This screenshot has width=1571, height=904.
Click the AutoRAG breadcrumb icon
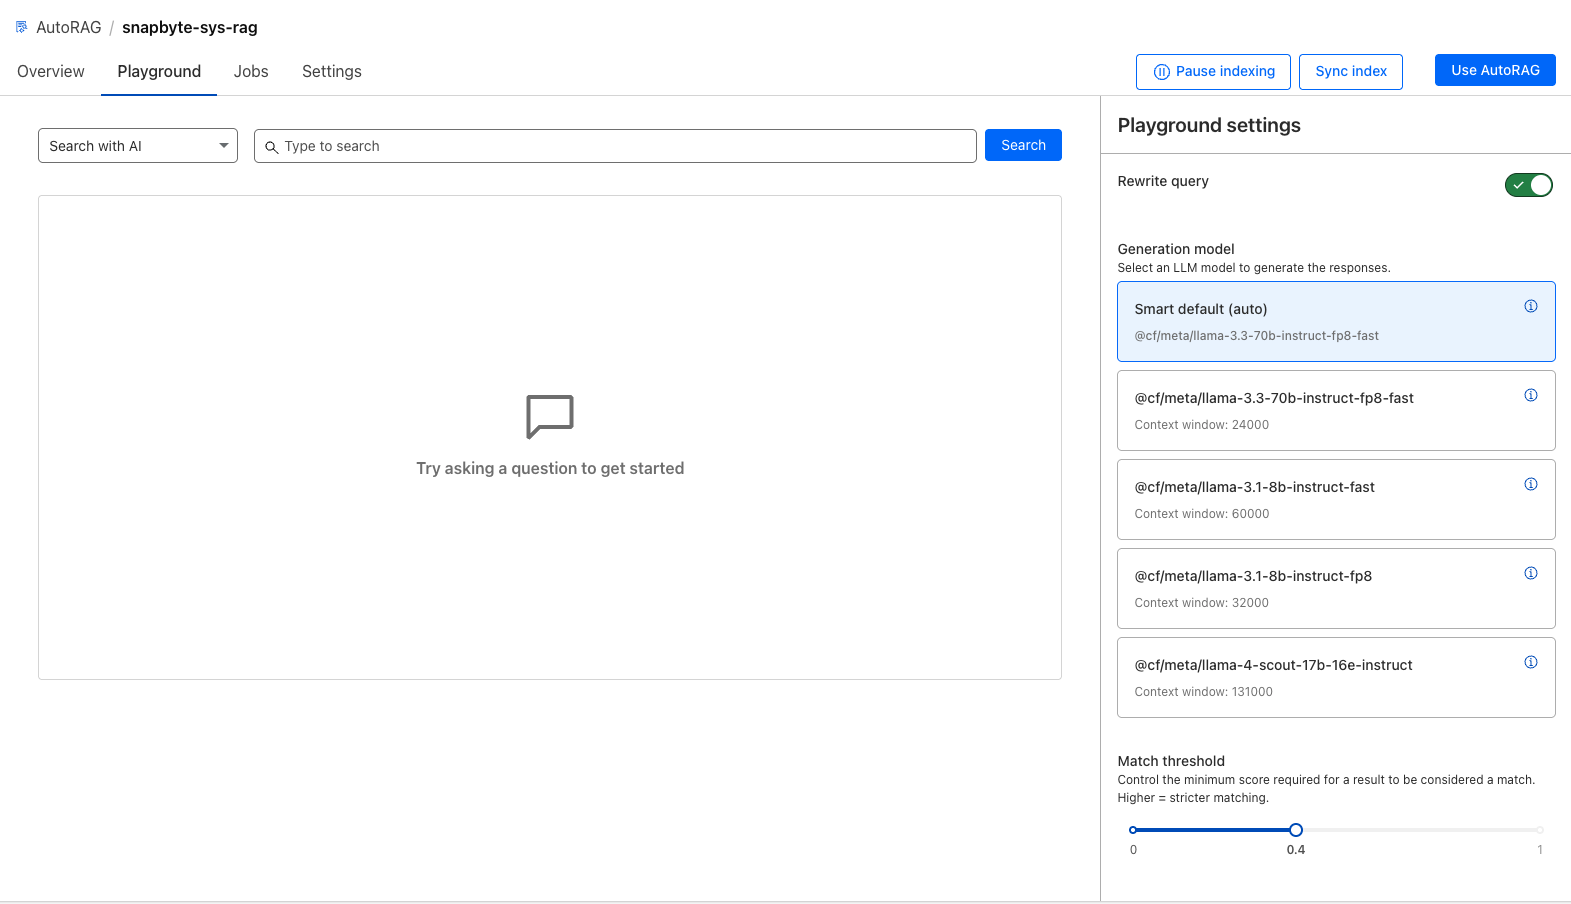22,27
